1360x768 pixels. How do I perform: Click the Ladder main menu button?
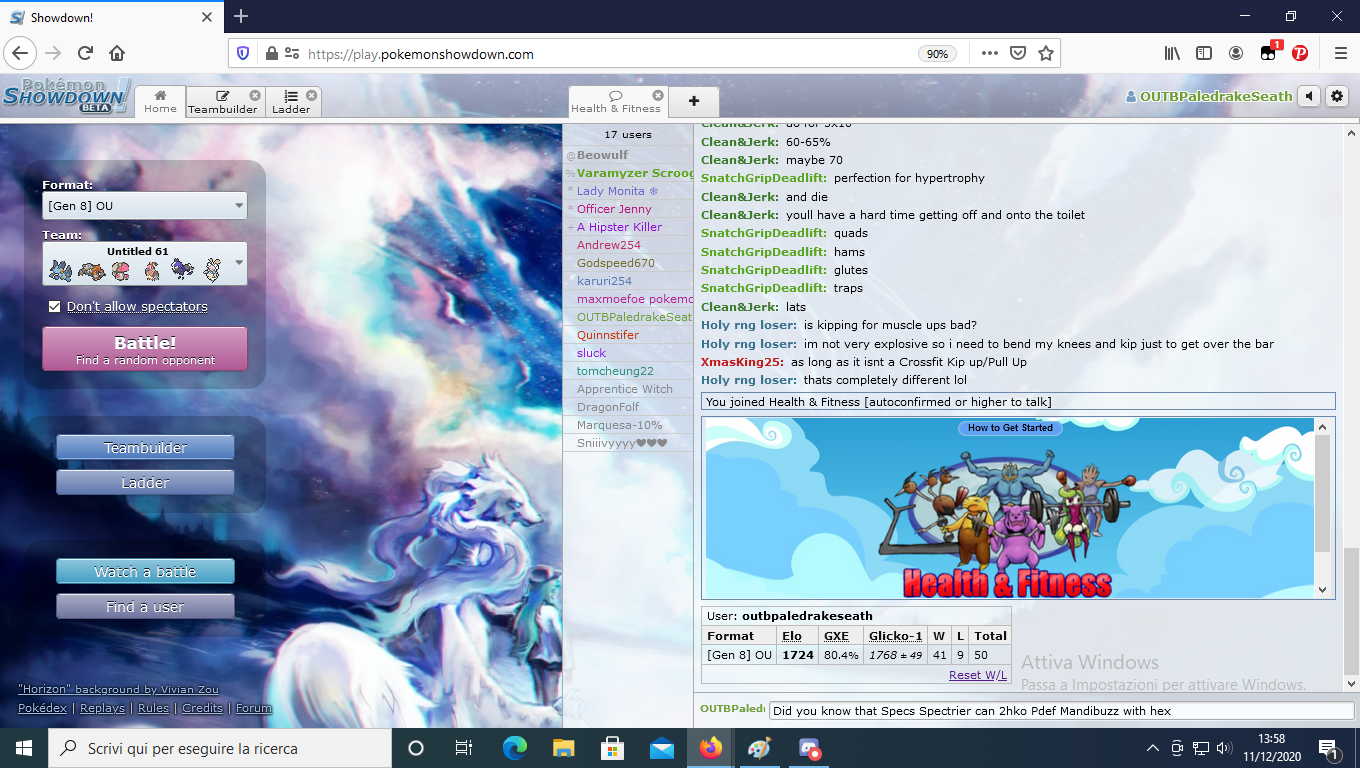tap(145, 483)
